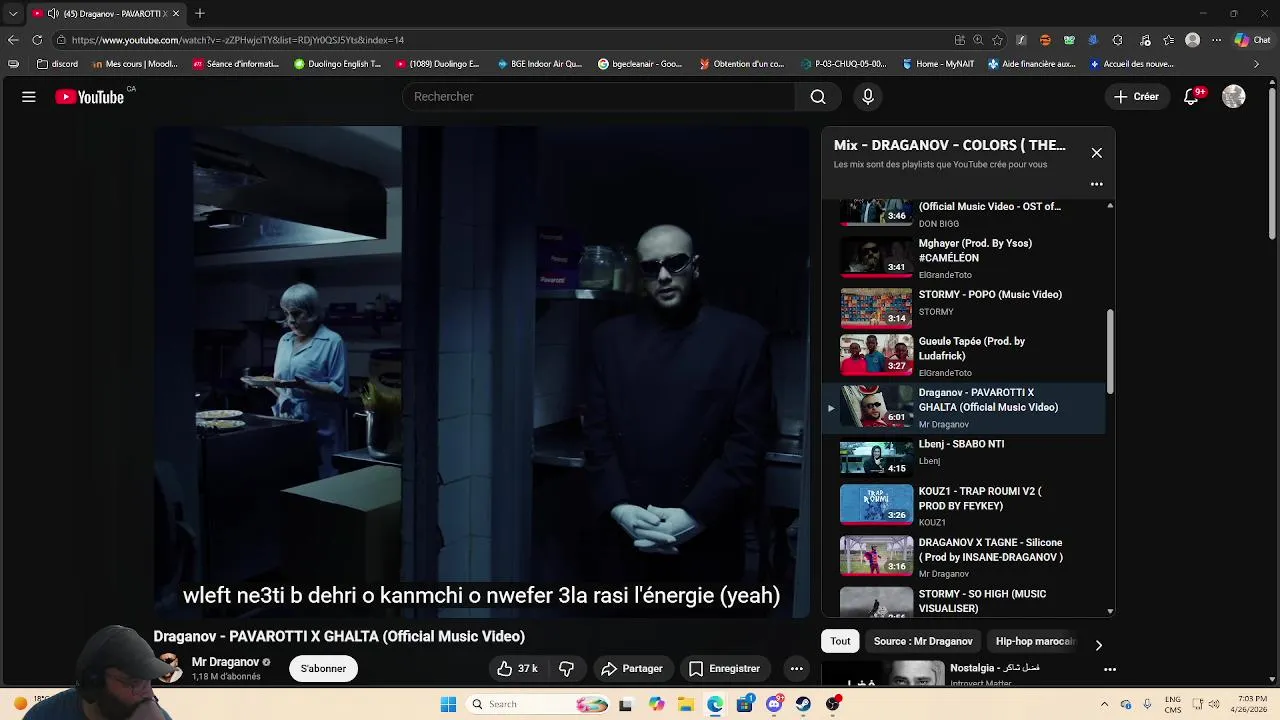The height and width of the screenshot is (720, 1280).
Task: Open the discord bookmark
Action: click(57, 64)
